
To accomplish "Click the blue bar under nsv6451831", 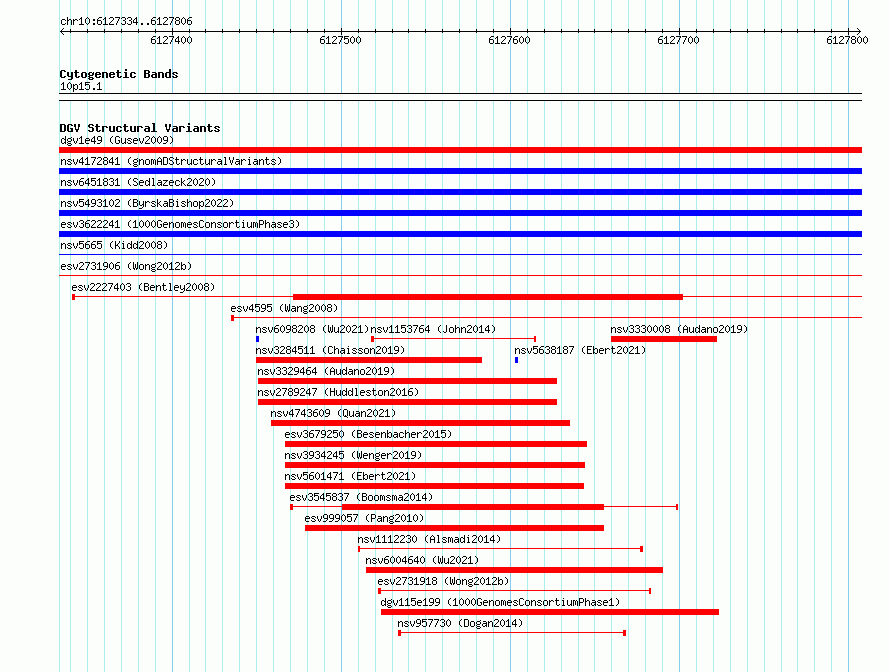I will (460, 192).
